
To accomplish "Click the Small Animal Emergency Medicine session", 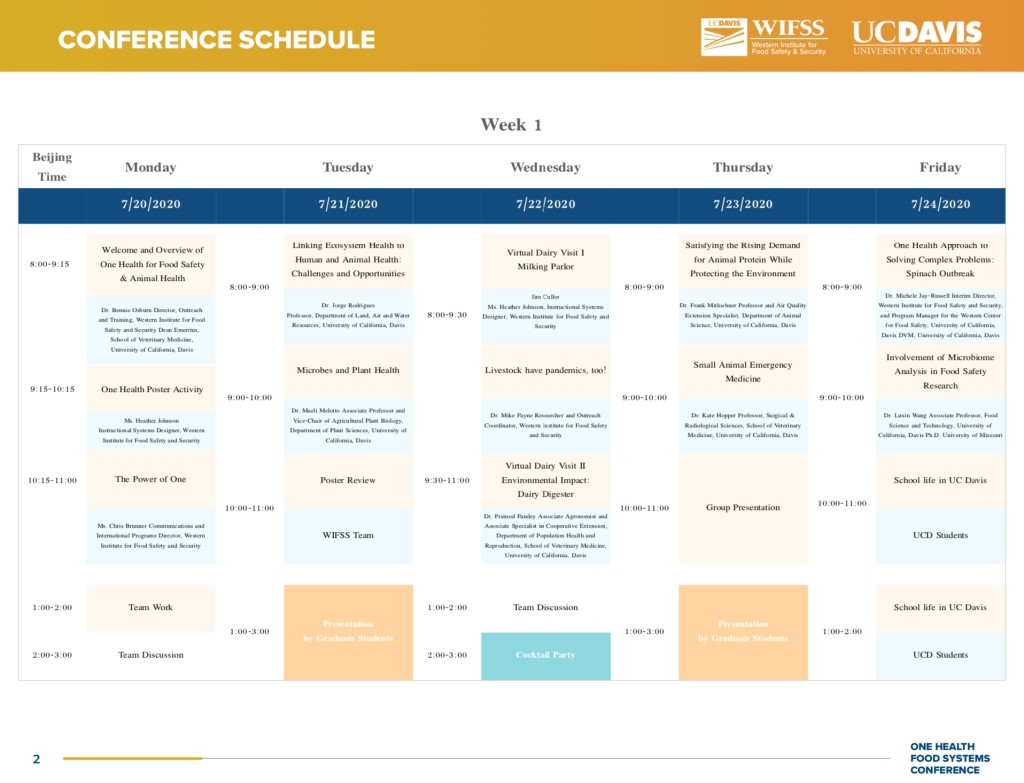I will (x=743, y=372).
